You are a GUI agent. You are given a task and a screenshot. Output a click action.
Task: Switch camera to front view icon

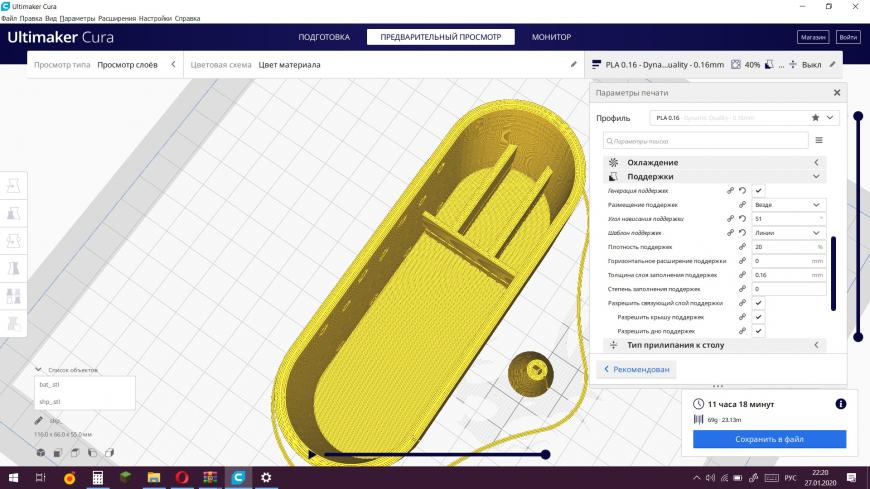pyautogui.click(x=58, y=453)
